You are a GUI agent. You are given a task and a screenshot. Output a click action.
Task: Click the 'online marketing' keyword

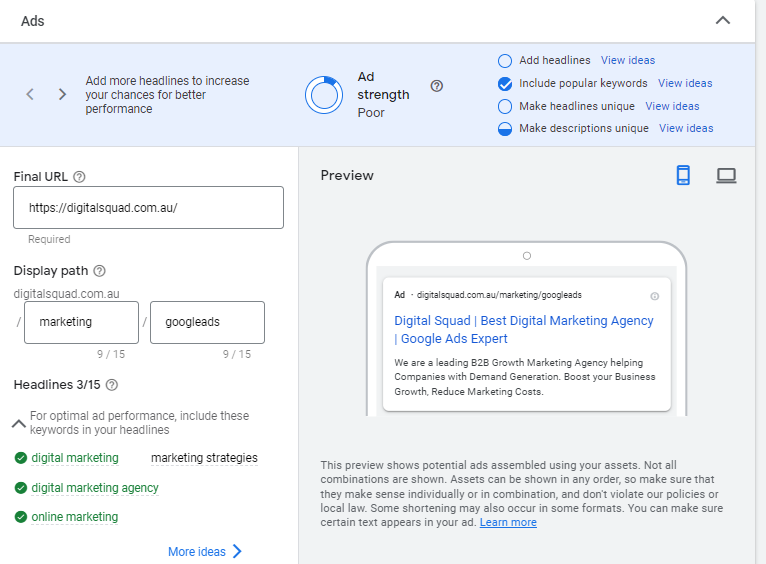pyautogui.click(x=75, y=516)
